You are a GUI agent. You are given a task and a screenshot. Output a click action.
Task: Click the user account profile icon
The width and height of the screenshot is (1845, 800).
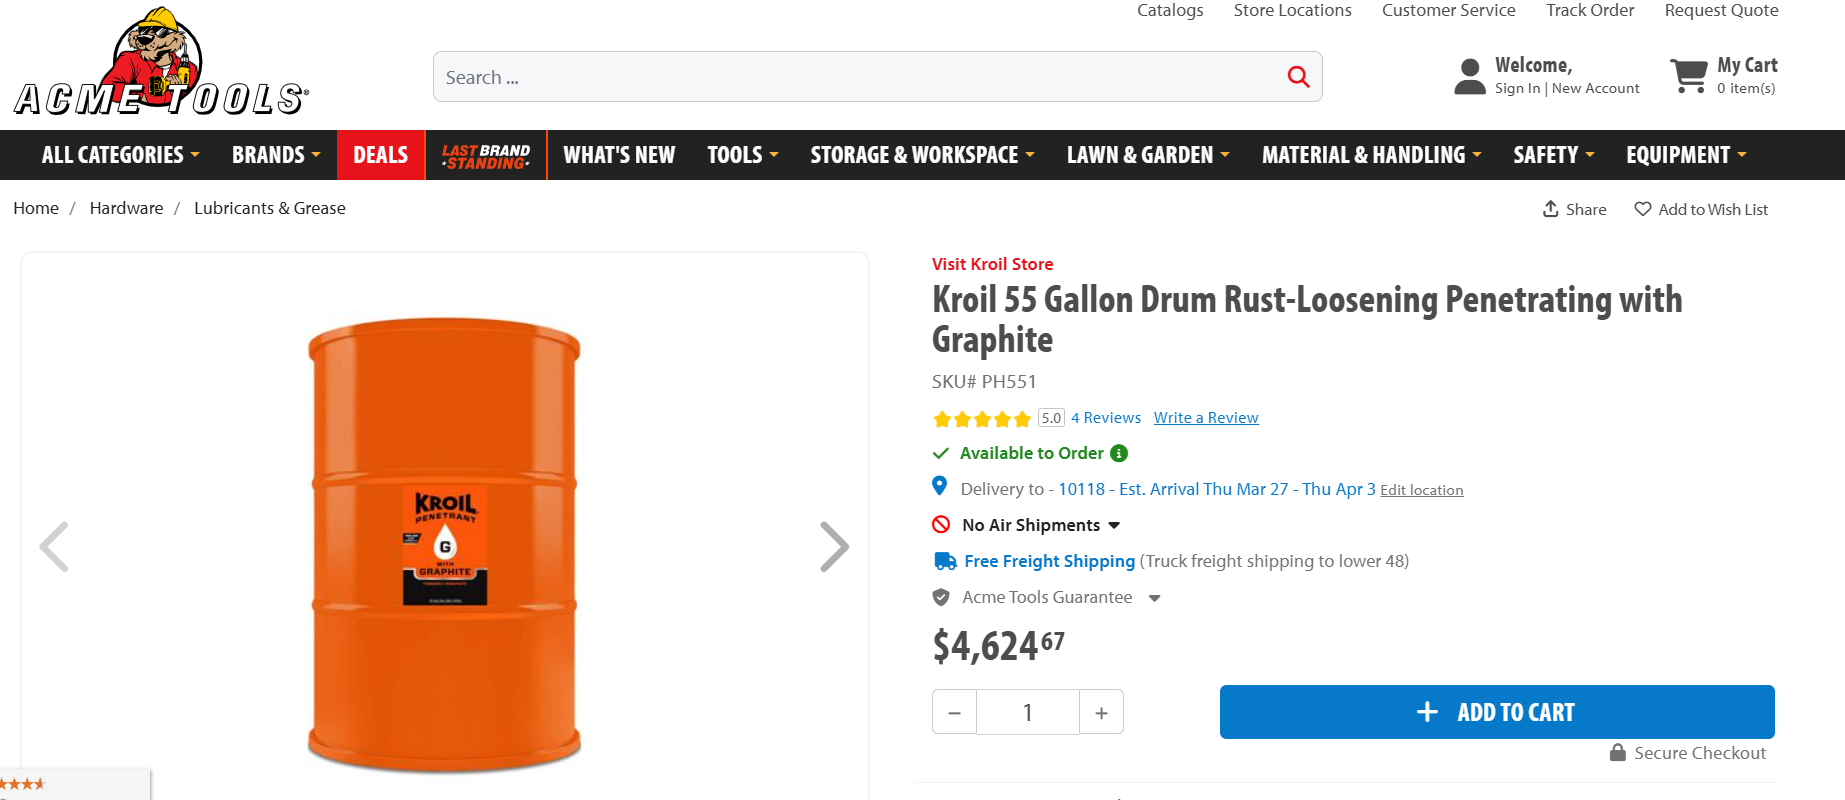tap(1469, 76)
